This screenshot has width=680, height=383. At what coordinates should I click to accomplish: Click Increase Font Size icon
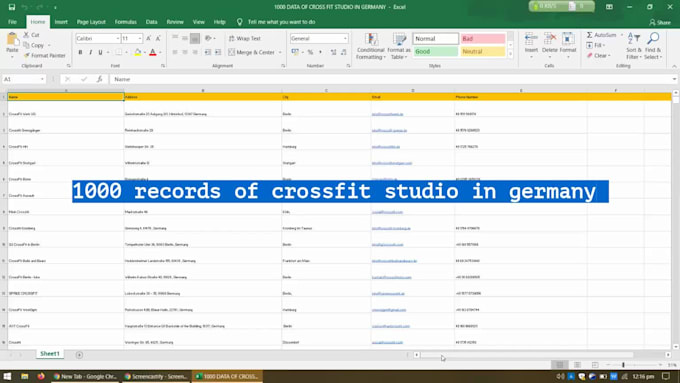[148, 39]
